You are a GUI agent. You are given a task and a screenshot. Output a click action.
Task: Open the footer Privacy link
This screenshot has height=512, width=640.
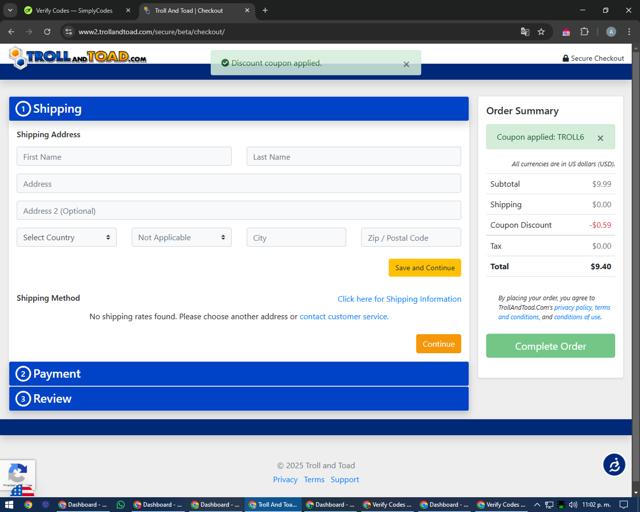[x=285, y=479]
